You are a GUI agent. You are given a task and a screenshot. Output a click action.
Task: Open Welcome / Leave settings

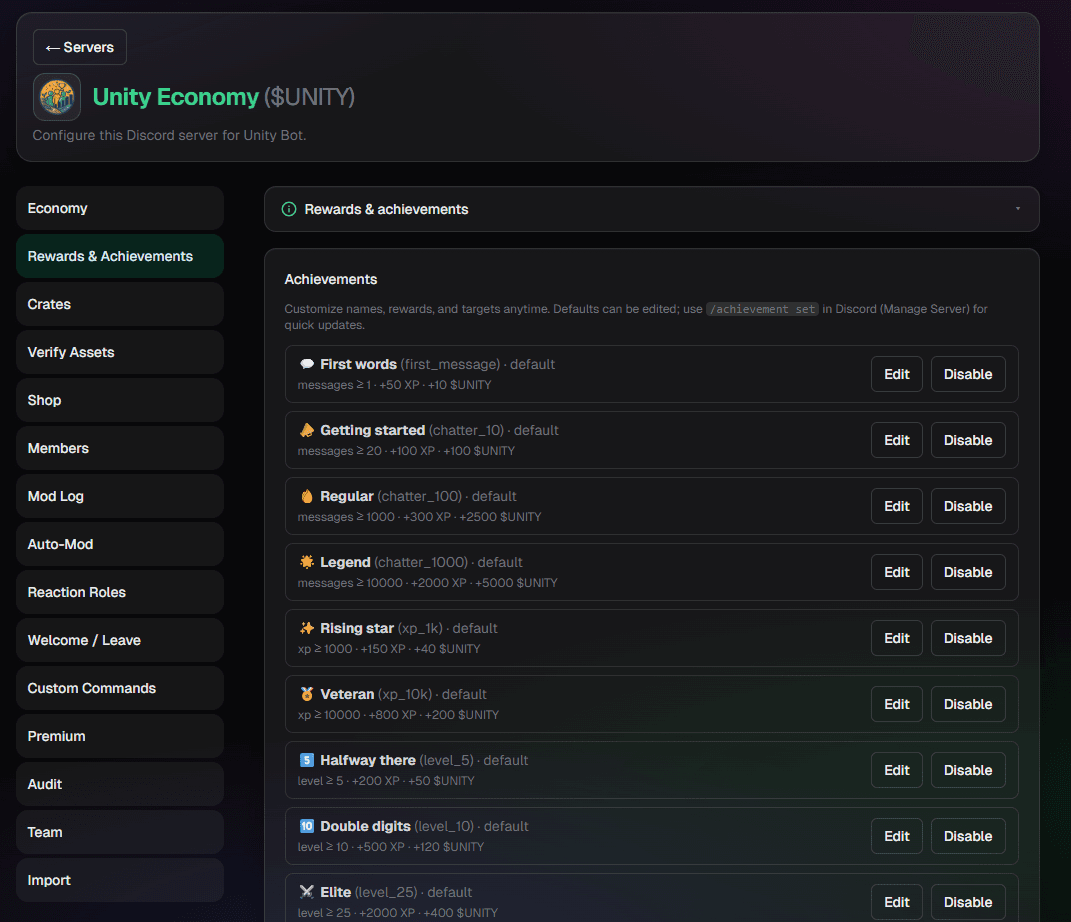coord(120,640)
